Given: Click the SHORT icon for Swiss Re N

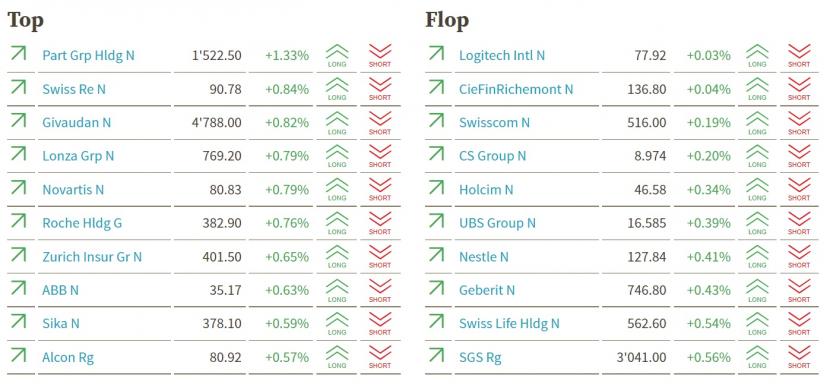Looking at the screenshot, I should pos(380,89).
